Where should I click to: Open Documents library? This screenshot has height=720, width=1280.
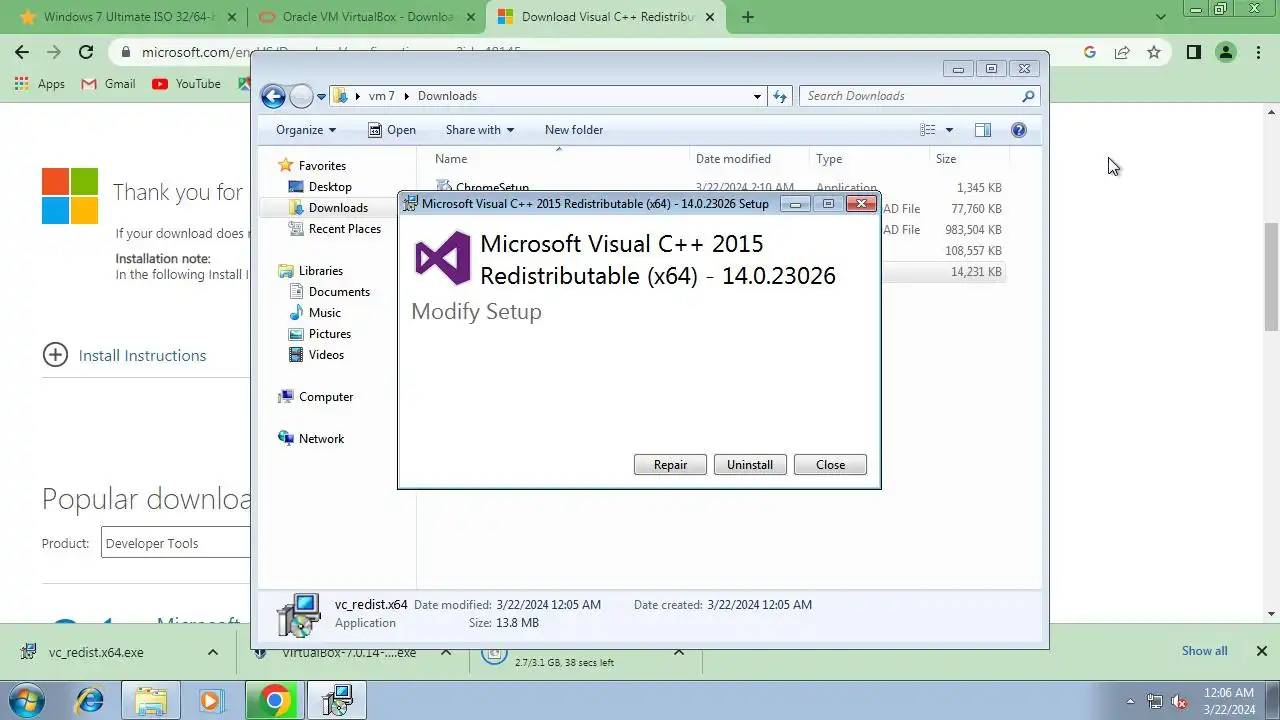329,292
